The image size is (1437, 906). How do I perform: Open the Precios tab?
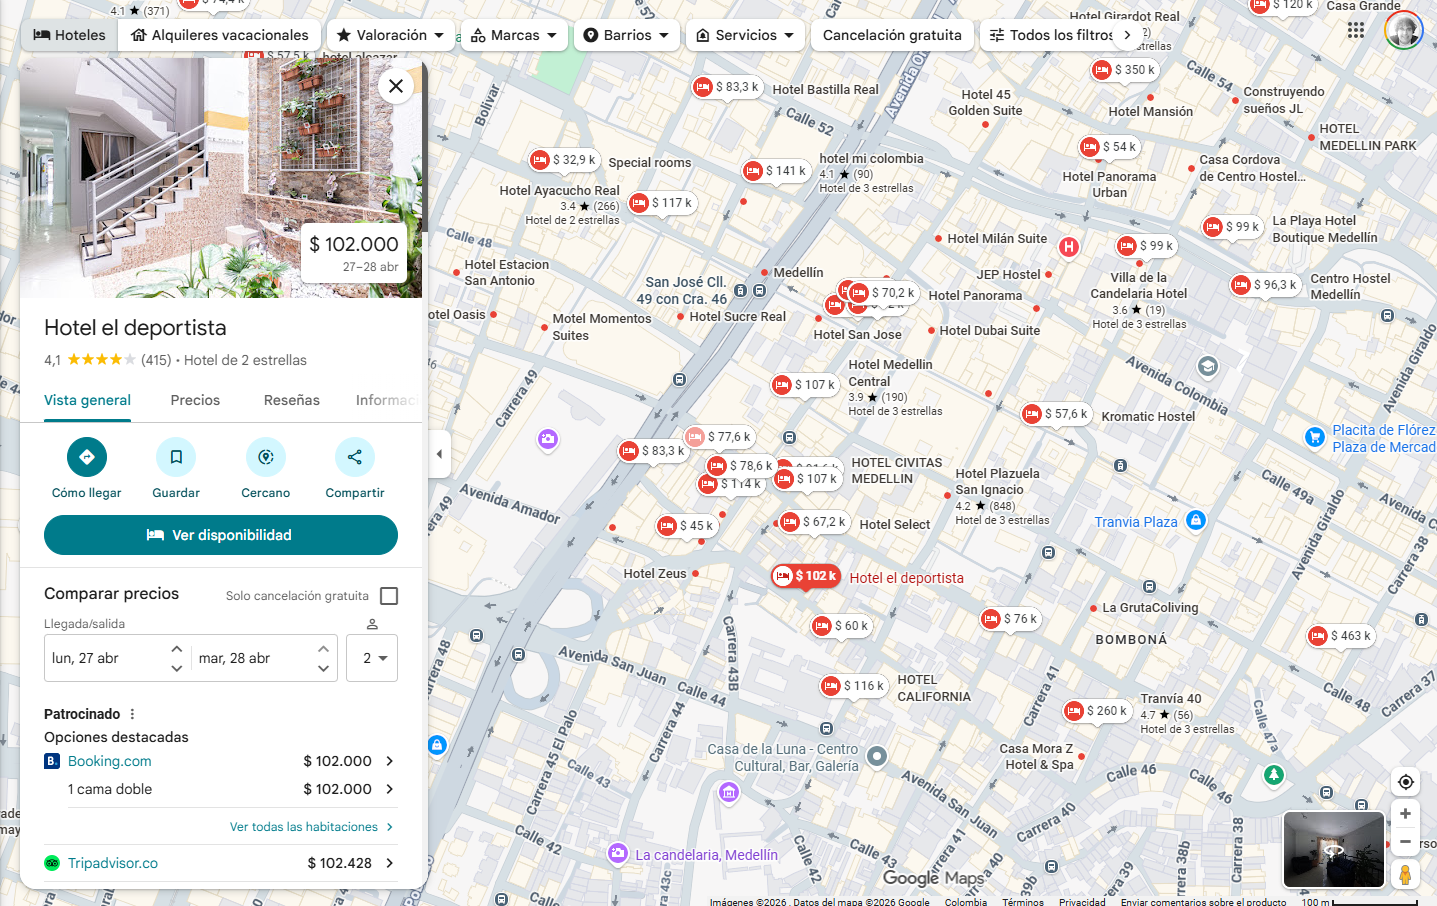194,400
